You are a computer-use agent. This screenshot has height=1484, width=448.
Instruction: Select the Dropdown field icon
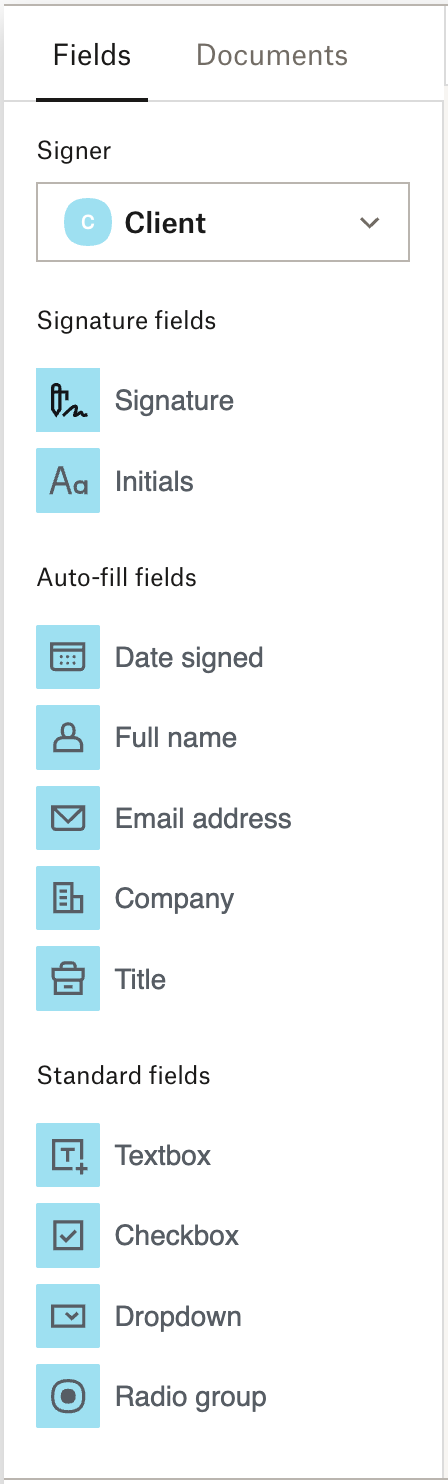coord(68,1316)
